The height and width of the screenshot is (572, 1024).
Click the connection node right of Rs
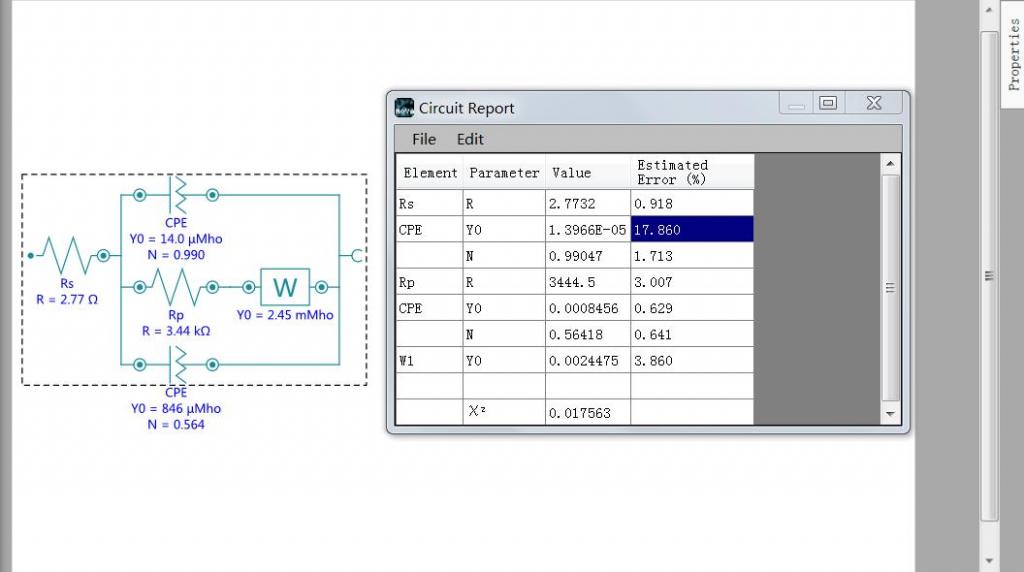(x=103, y=255)
